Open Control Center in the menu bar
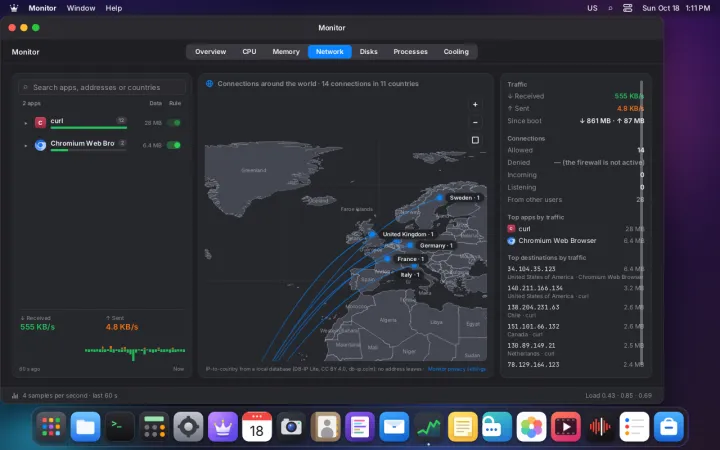The width and height of the screenshot is (720, 450). point(627,8)
